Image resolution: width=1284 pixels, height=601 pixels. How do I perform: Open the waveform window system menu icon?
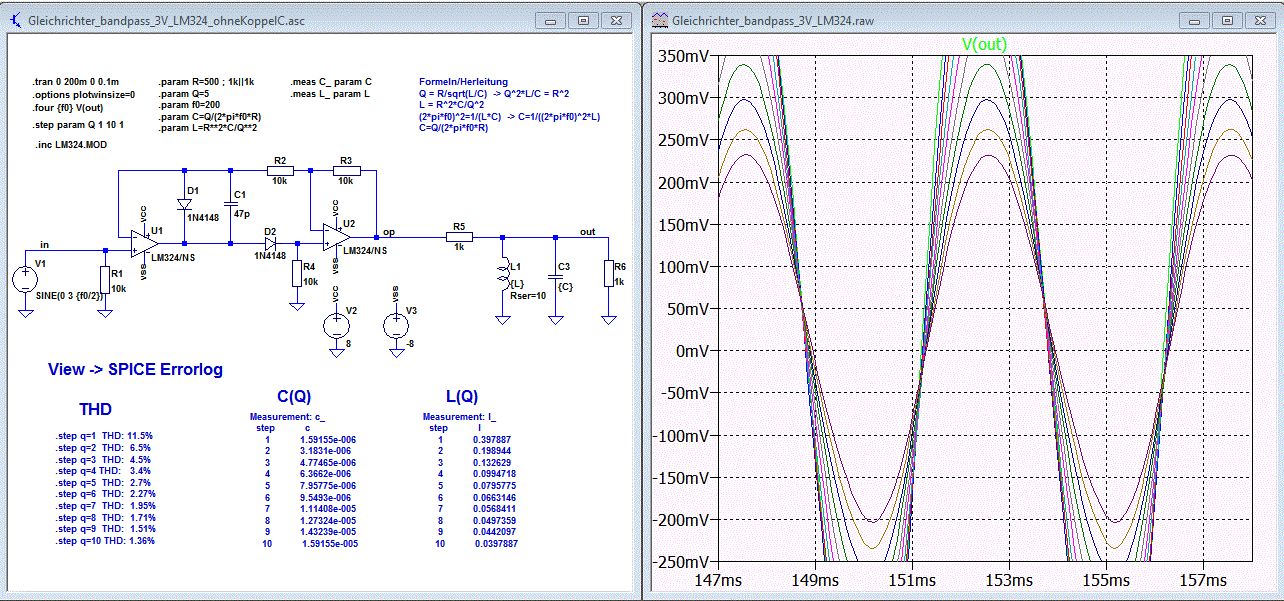659,20
